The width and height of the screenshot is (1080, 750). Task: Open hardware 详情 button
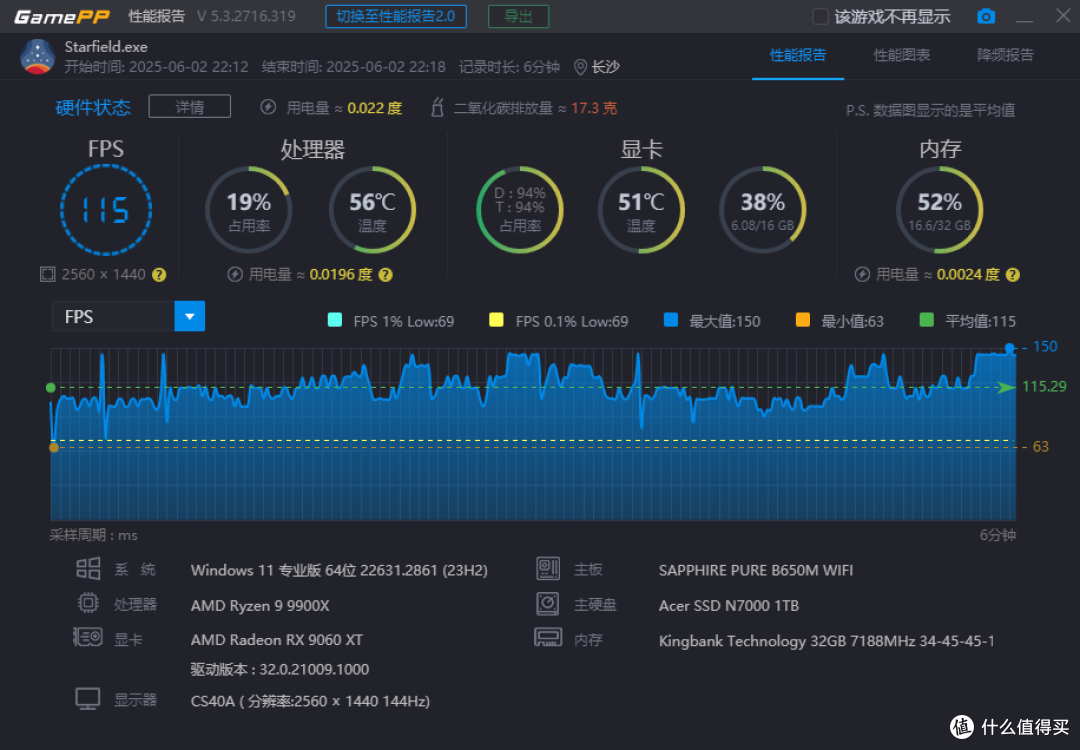tap(189, 107)
